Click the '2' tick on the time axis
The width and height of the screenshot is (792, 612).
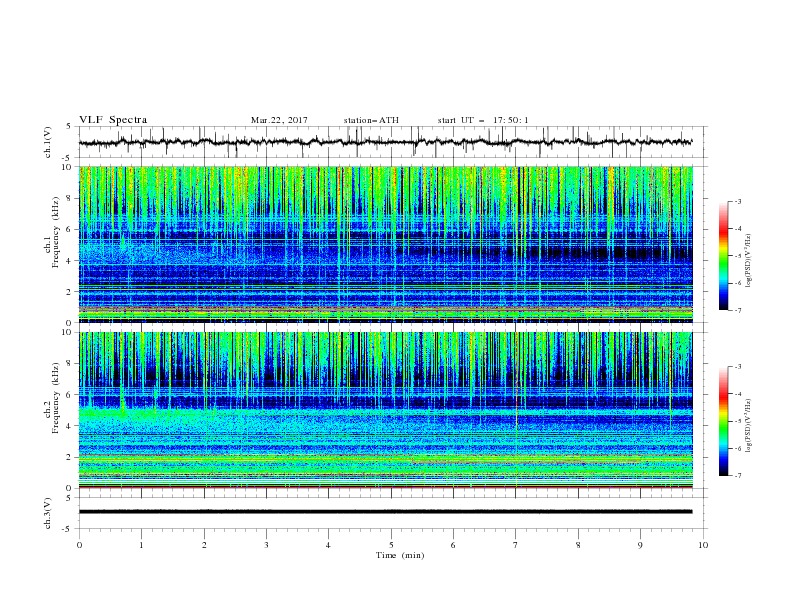tap(204, 545)
